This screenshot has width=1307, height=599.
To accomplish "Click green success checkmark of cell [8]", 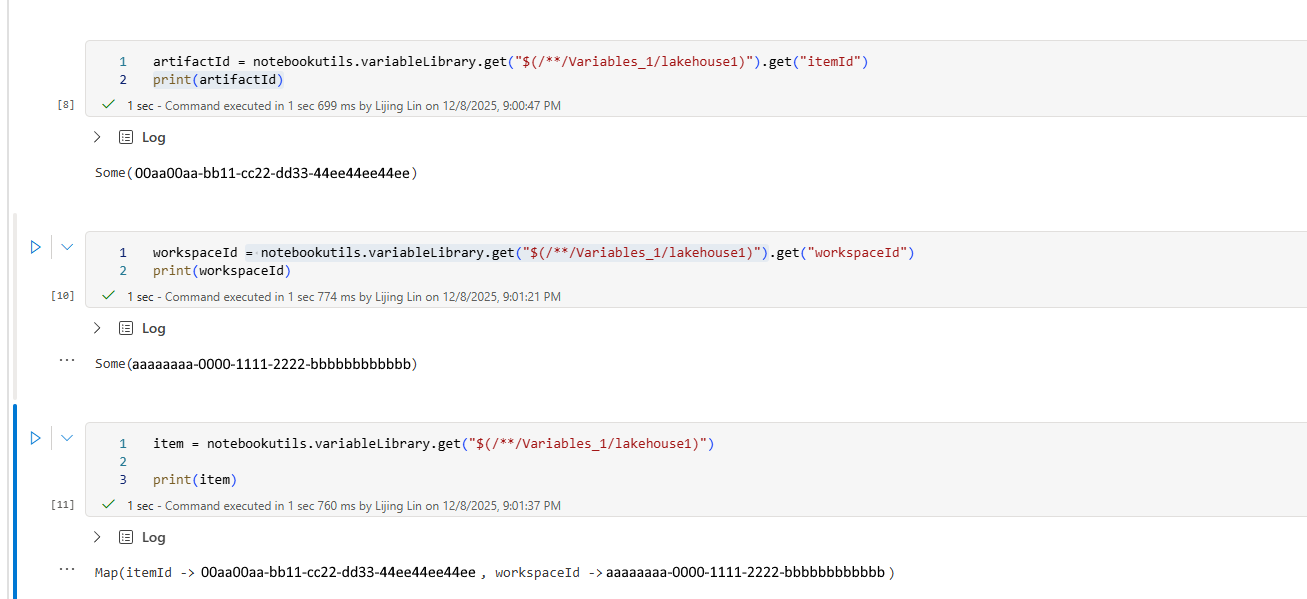I will 108,105.
